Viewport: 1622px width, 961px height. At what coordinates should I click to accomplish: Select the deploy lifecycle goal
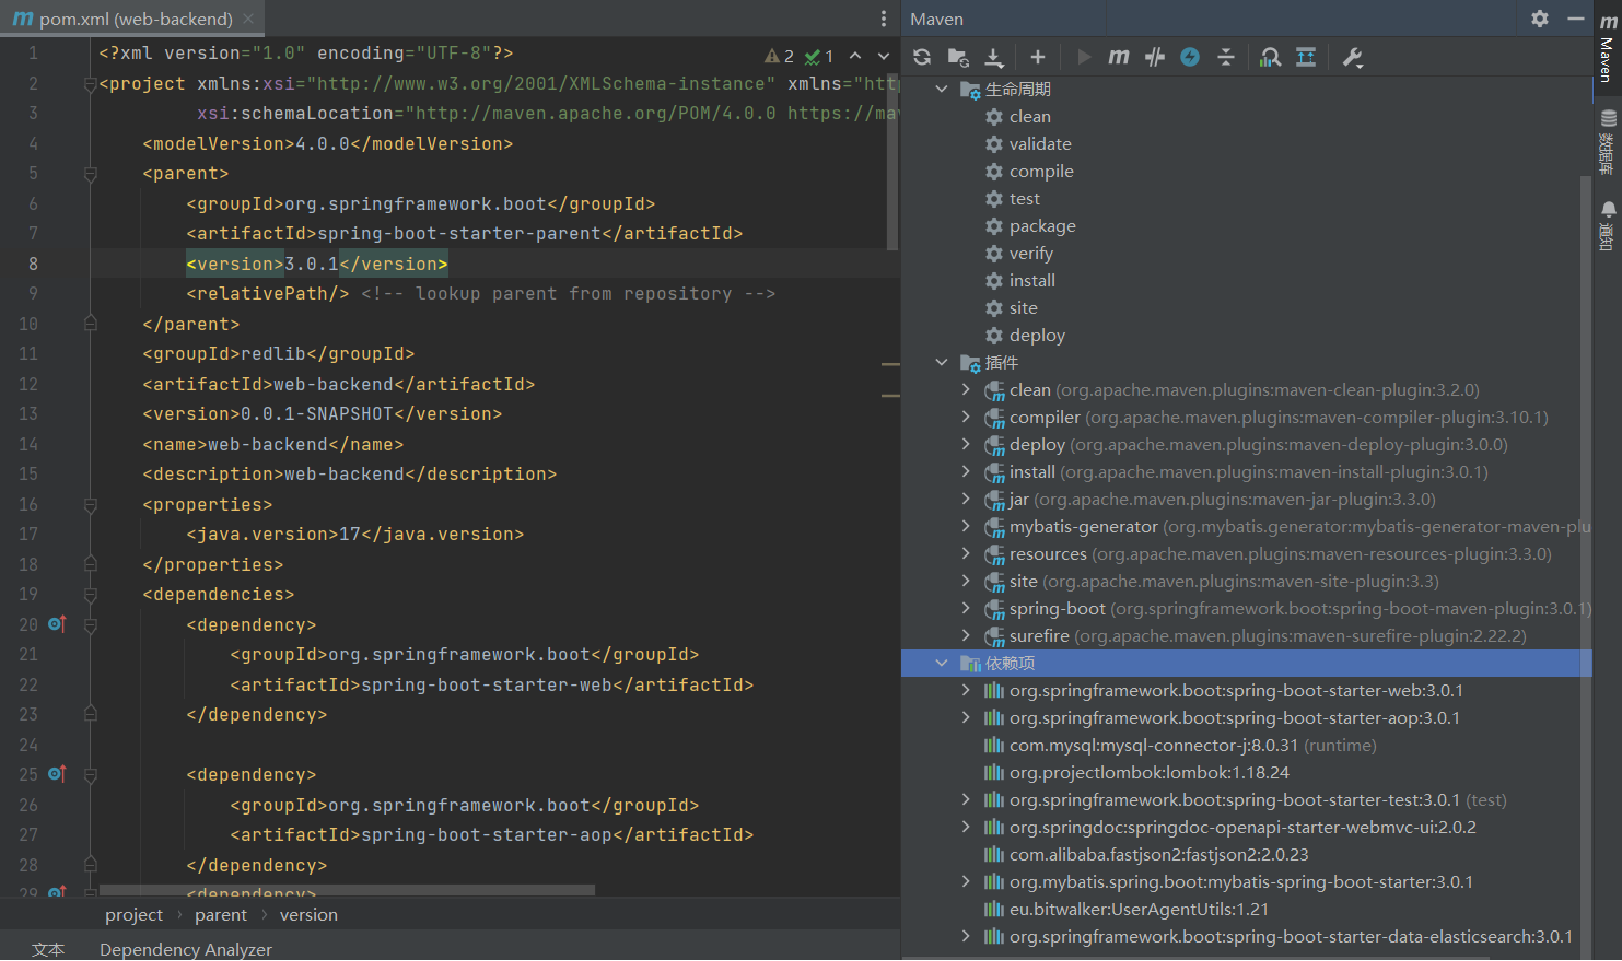pos(1037,335)
